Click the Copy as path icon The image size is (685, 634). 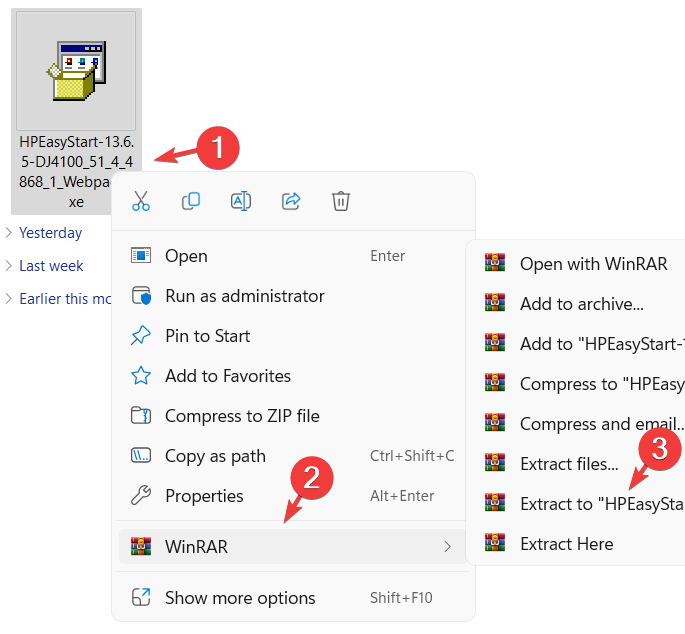coord(141,455)
